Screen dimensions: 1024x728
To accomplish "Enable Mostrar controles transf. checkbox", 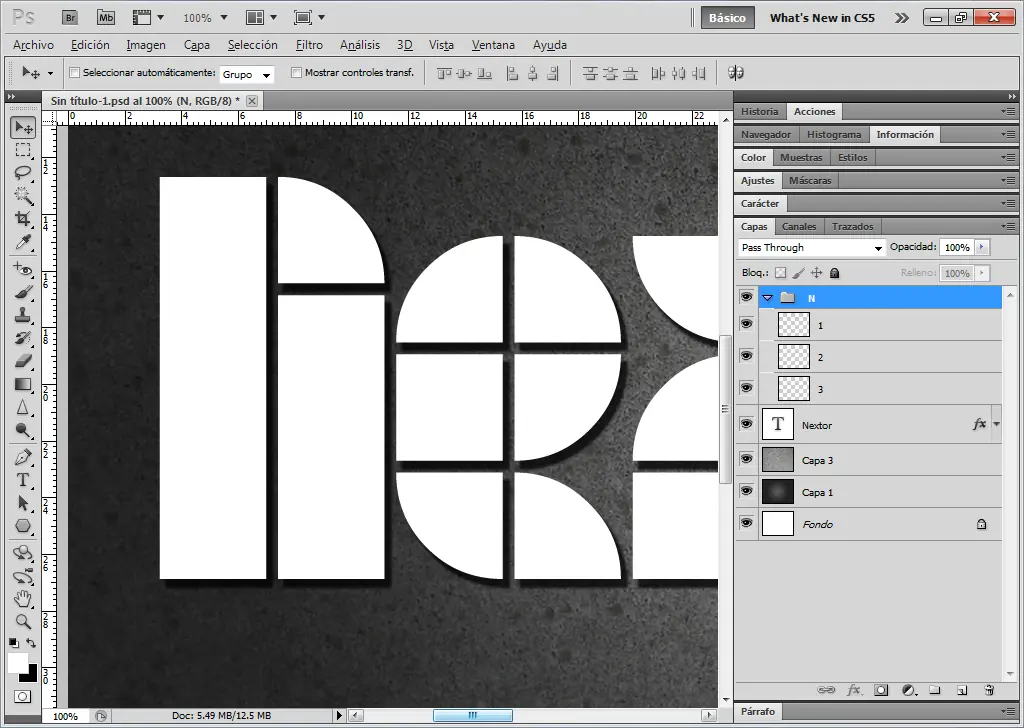I will [x=296, y=73].
